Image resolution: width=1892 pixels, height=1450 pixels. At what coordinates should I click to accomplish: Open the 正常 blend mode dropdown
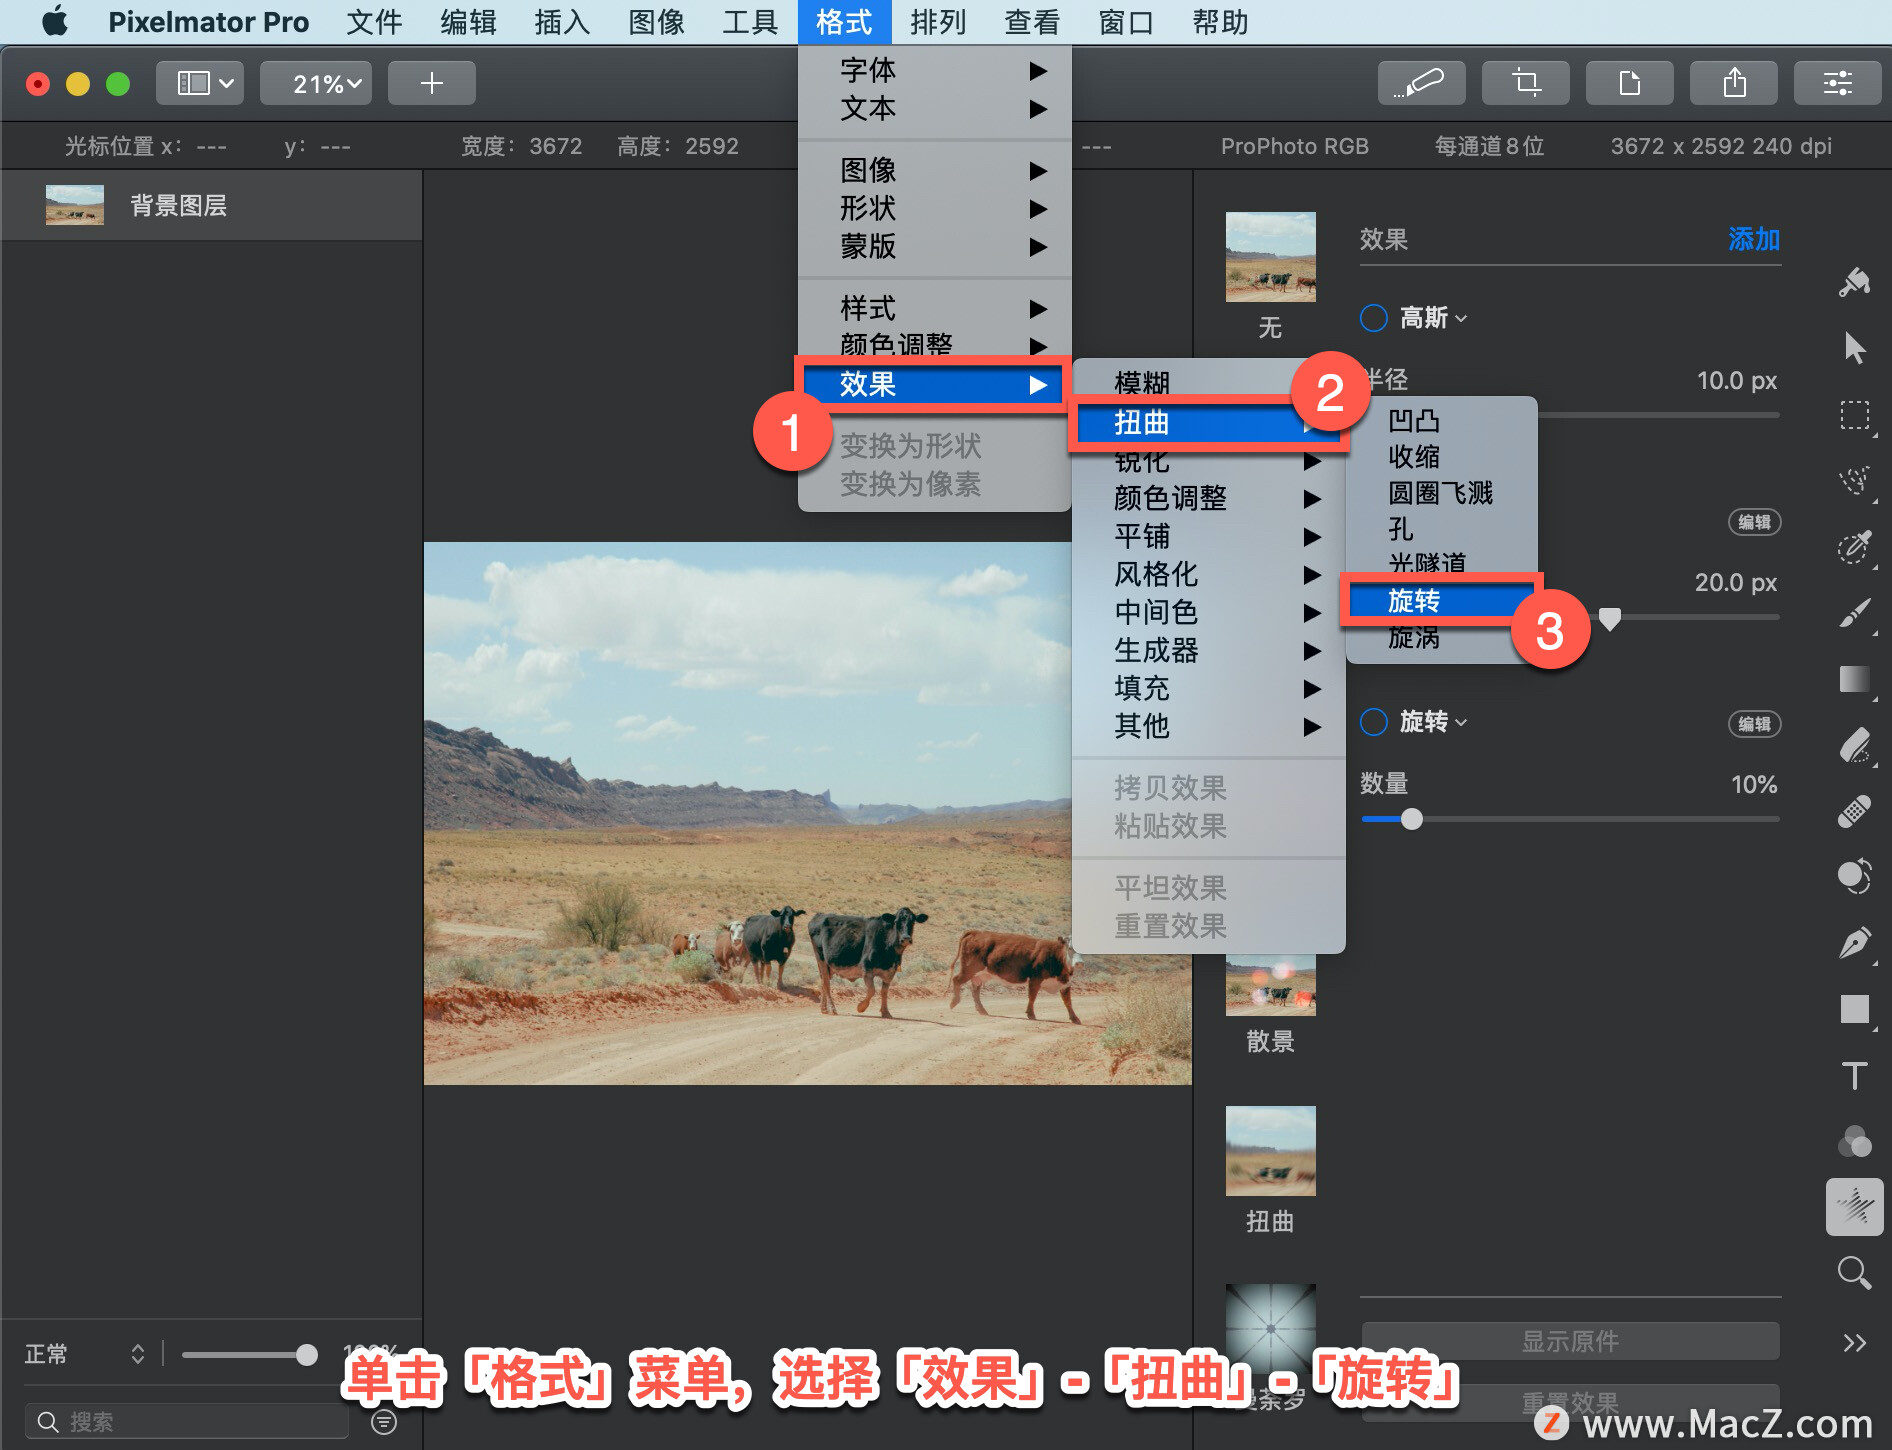(x=85, y=1354)
